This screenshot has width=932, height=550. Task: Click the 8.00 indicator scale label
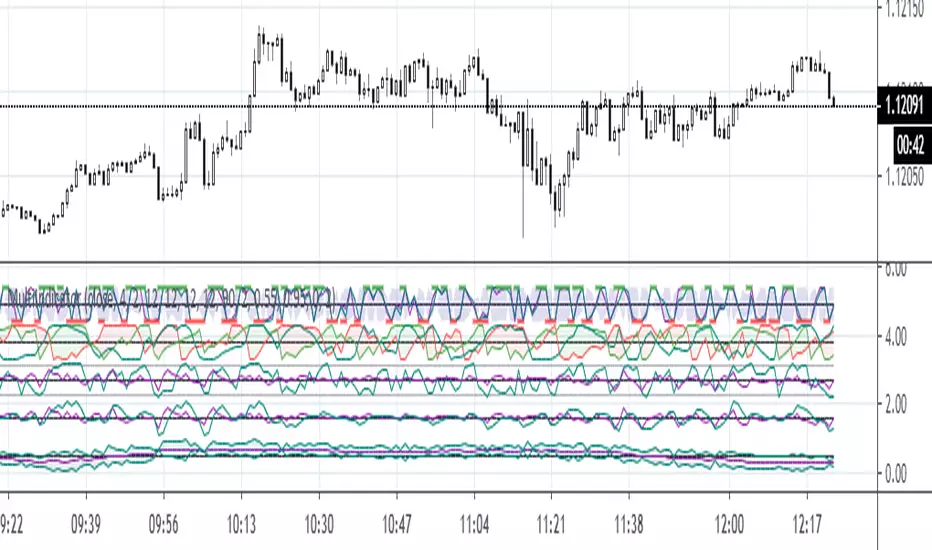[x=896, y=269]
